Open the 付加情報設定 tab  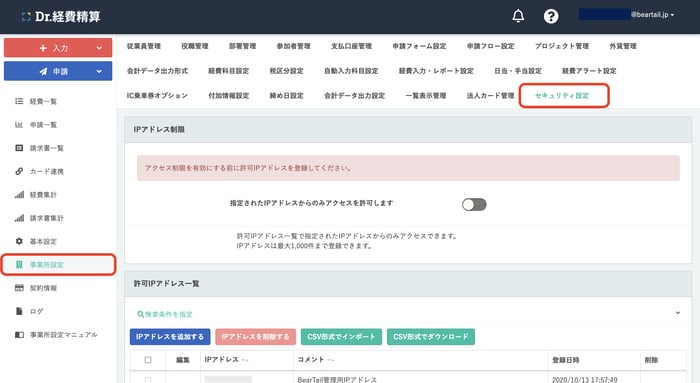229,96
